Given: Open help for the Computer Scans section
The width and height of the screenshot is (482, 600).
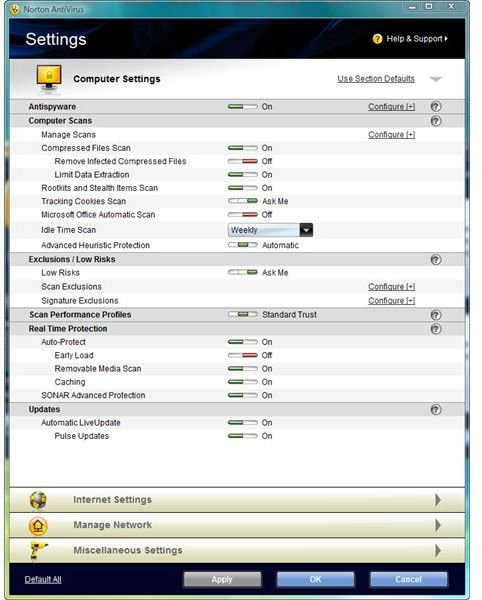Looking at the screenshot, I should (436, 121).
